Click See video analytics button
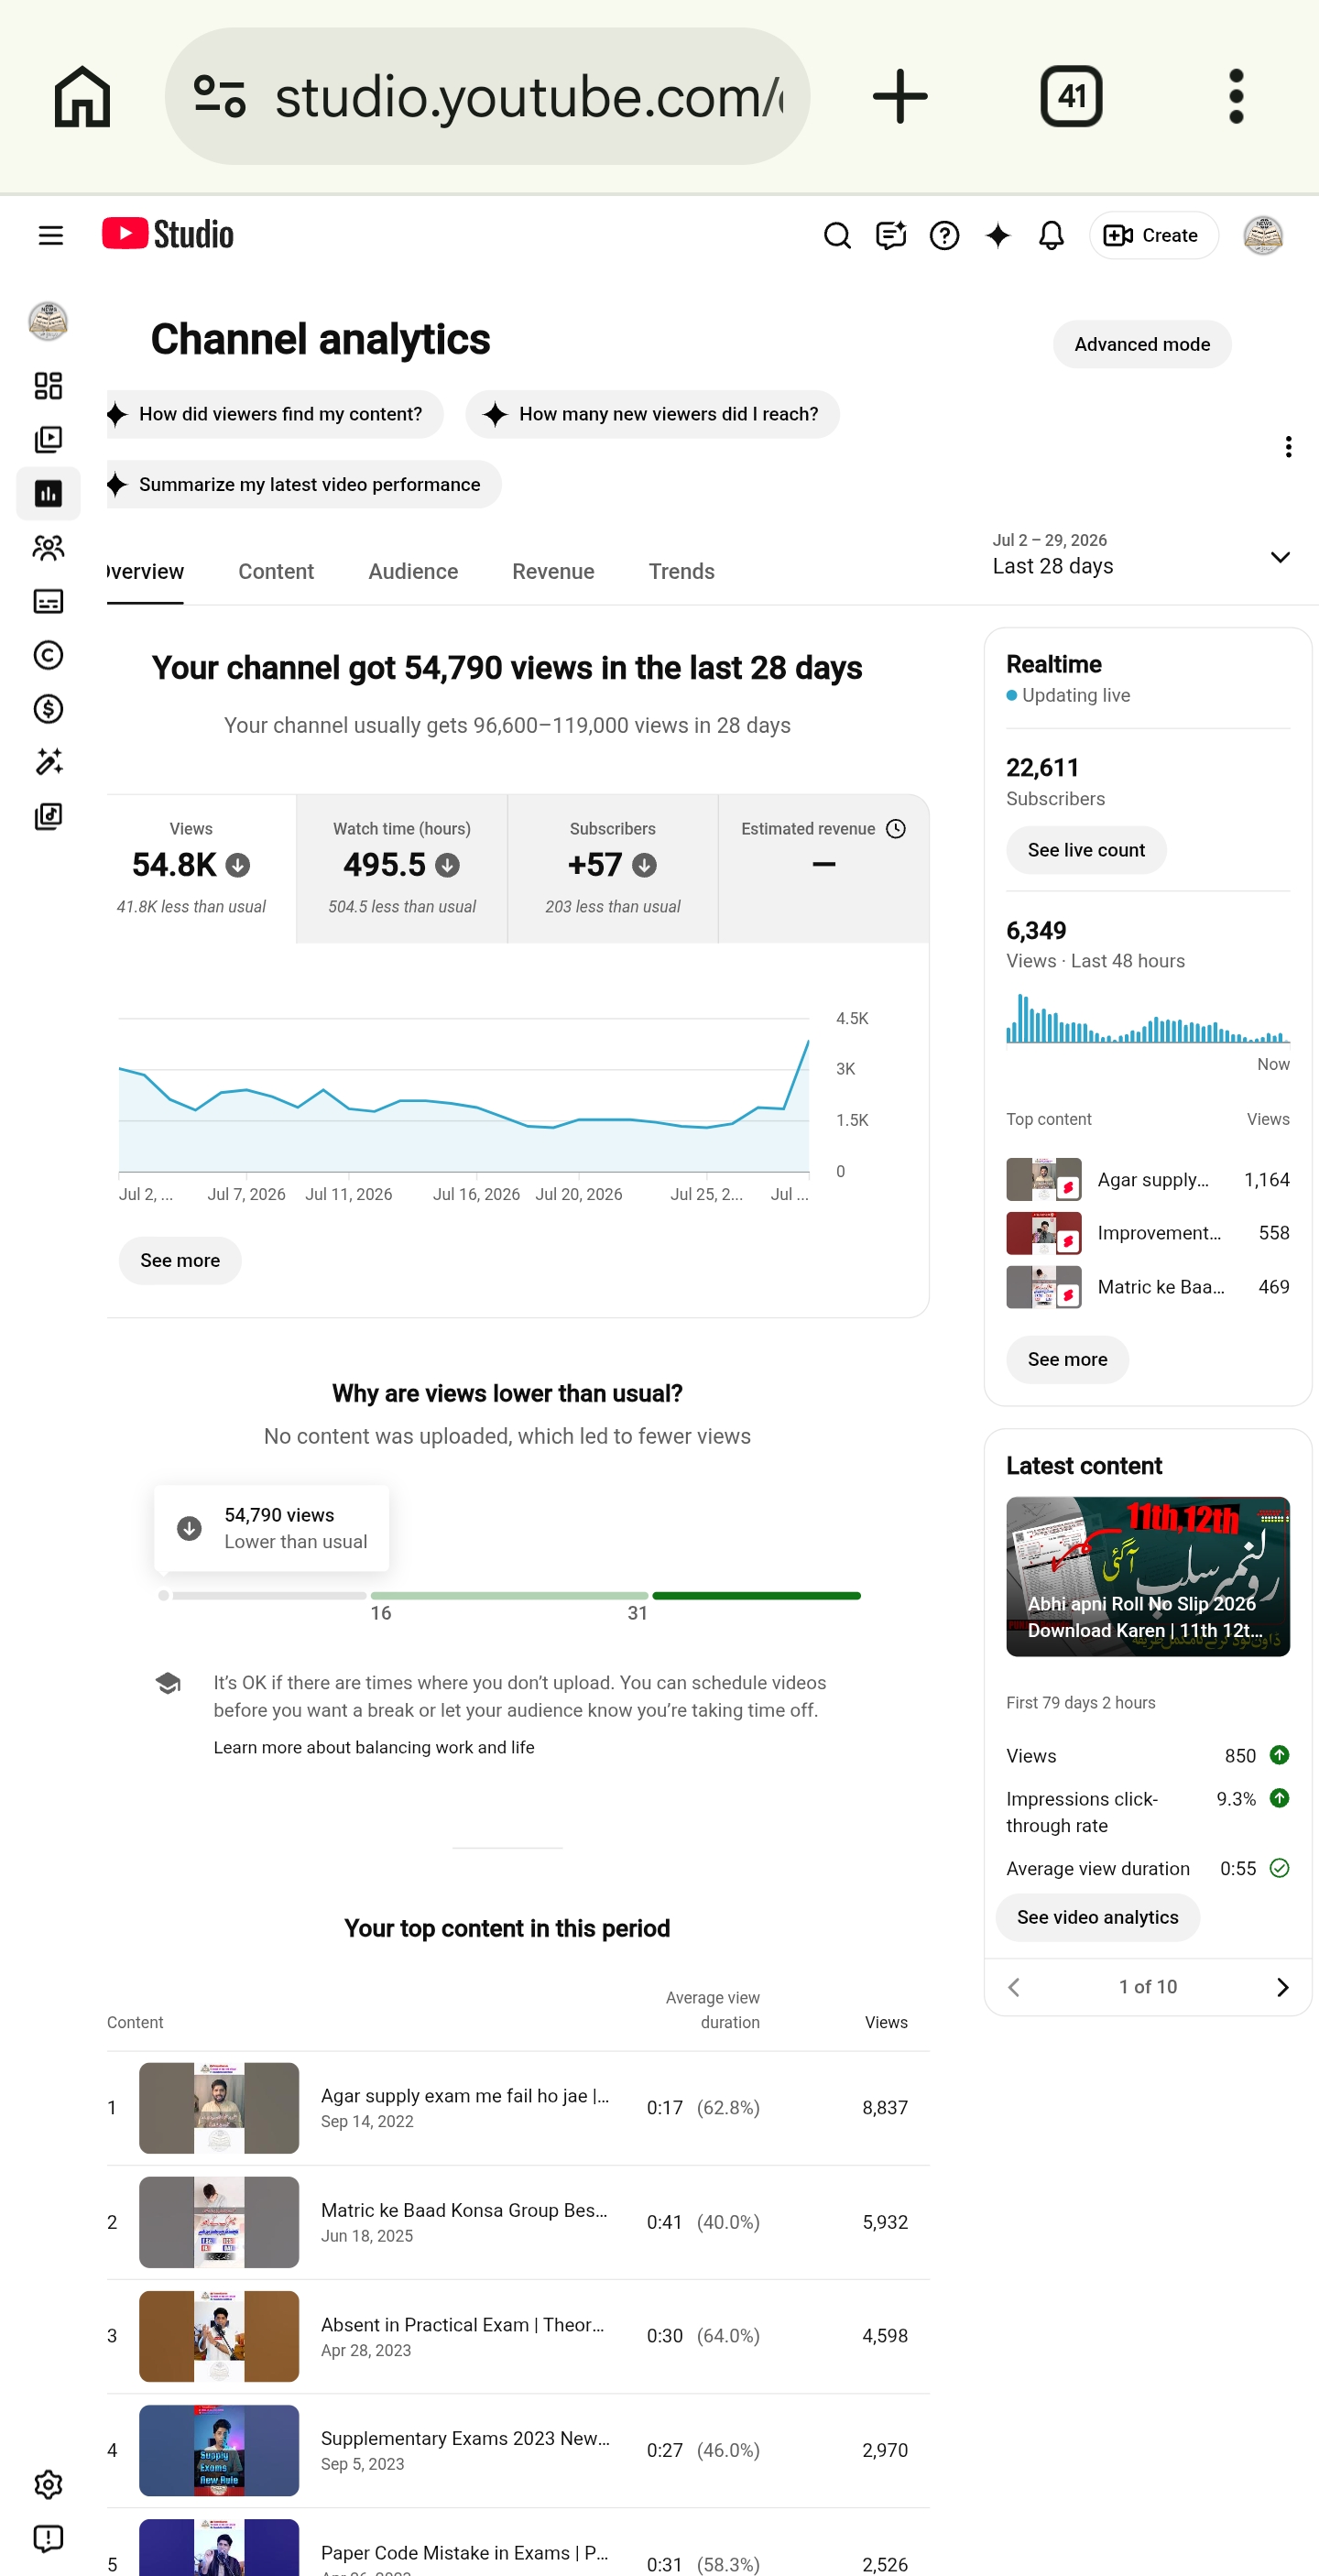 coord(1097,1917)
